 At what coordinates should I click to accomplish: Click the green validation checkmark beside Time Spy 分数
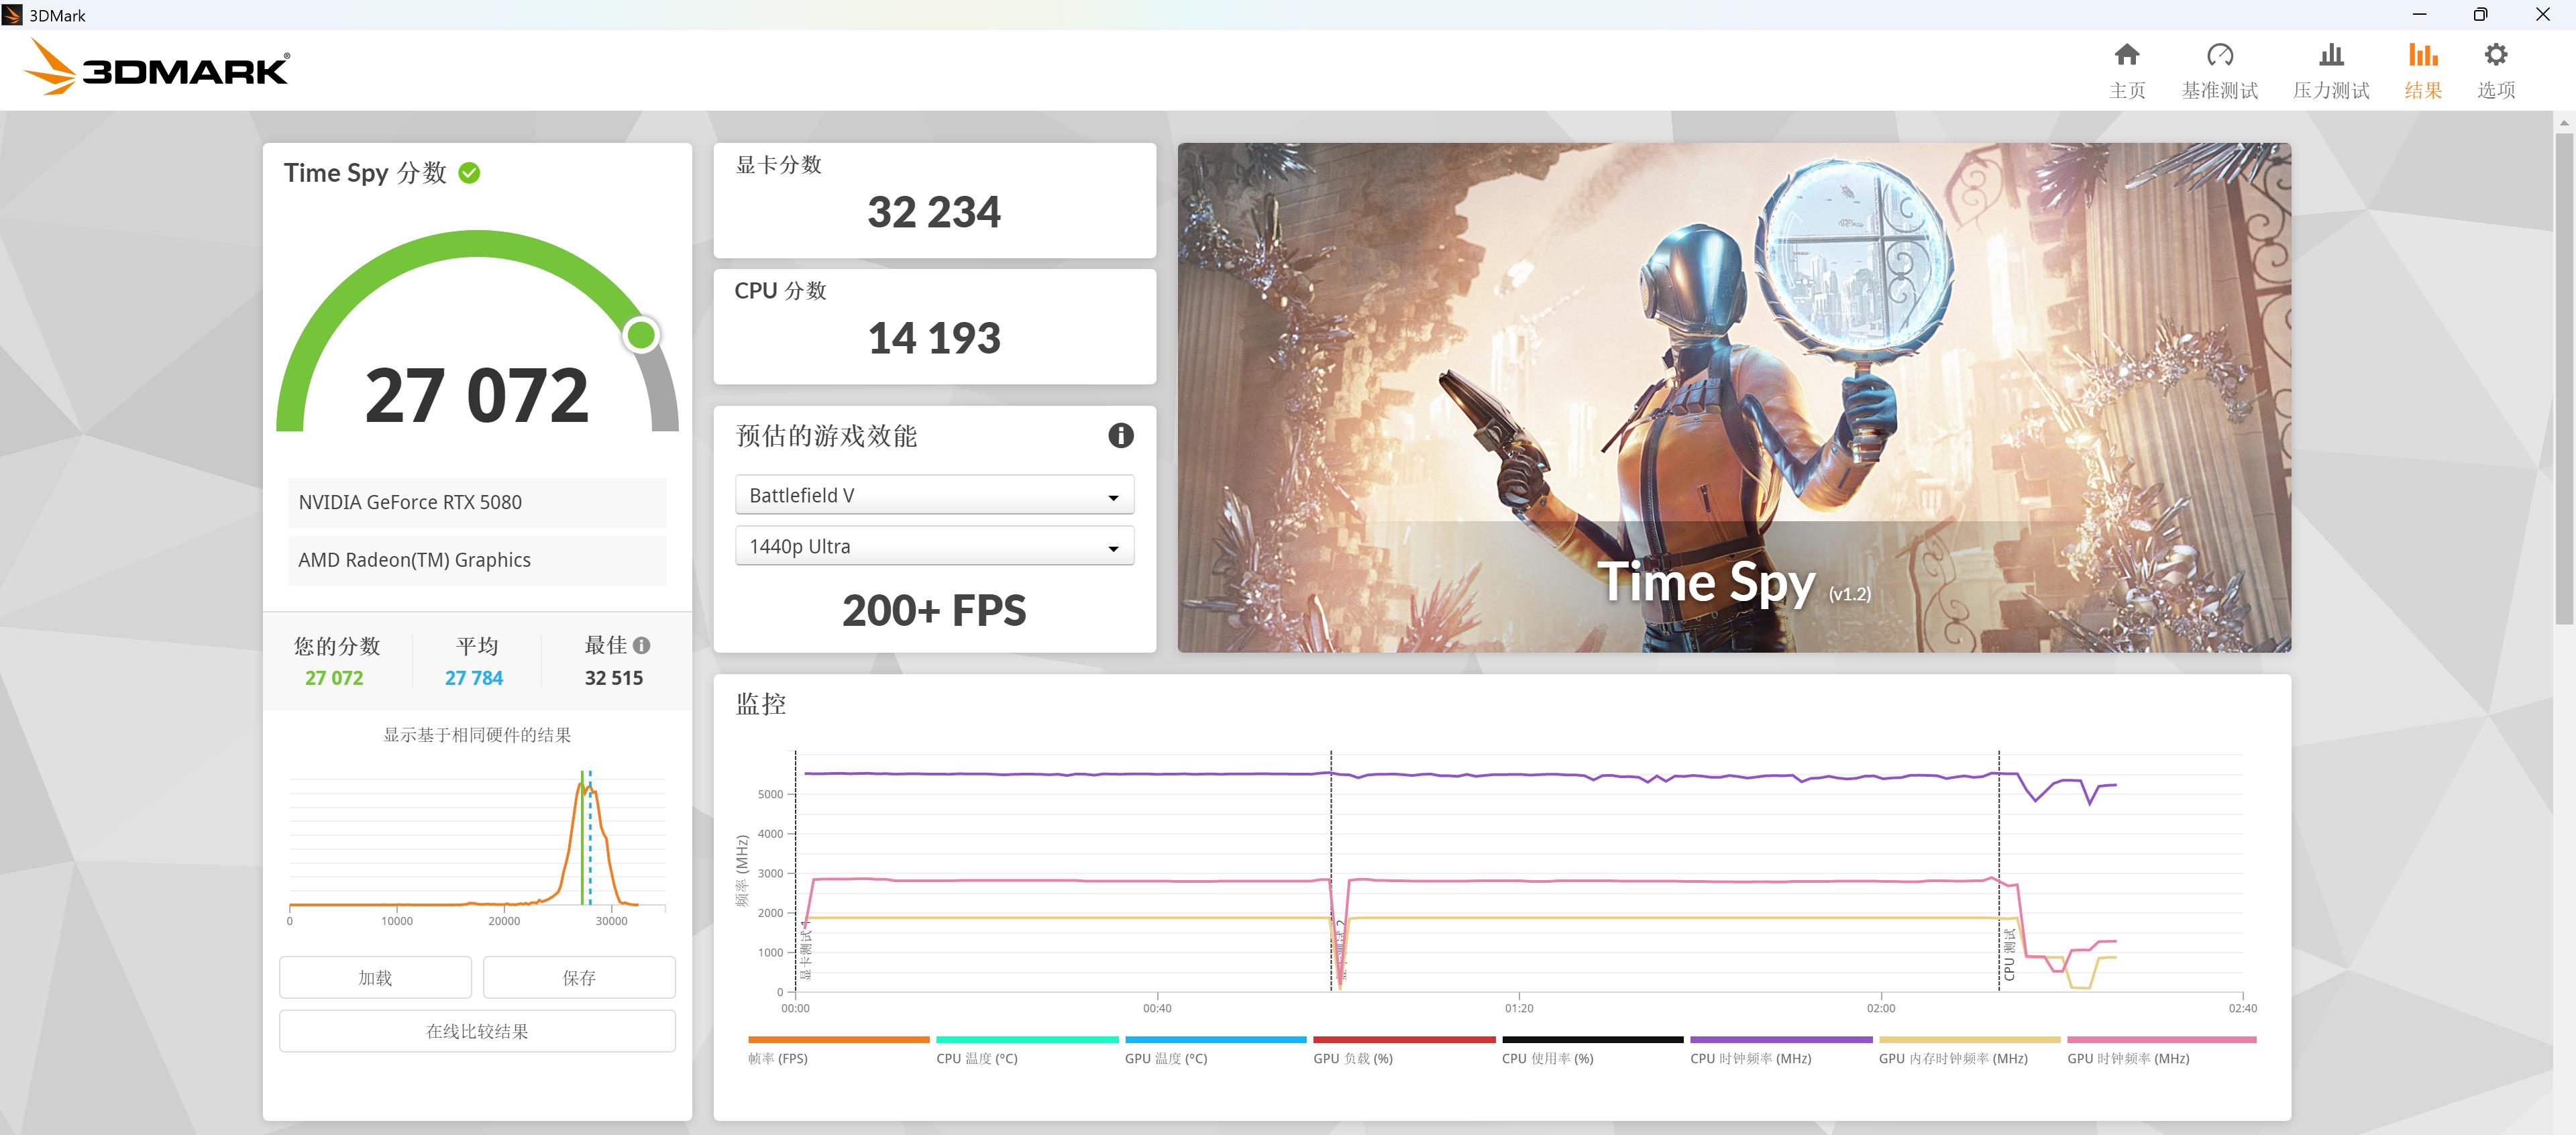(469, 173)
